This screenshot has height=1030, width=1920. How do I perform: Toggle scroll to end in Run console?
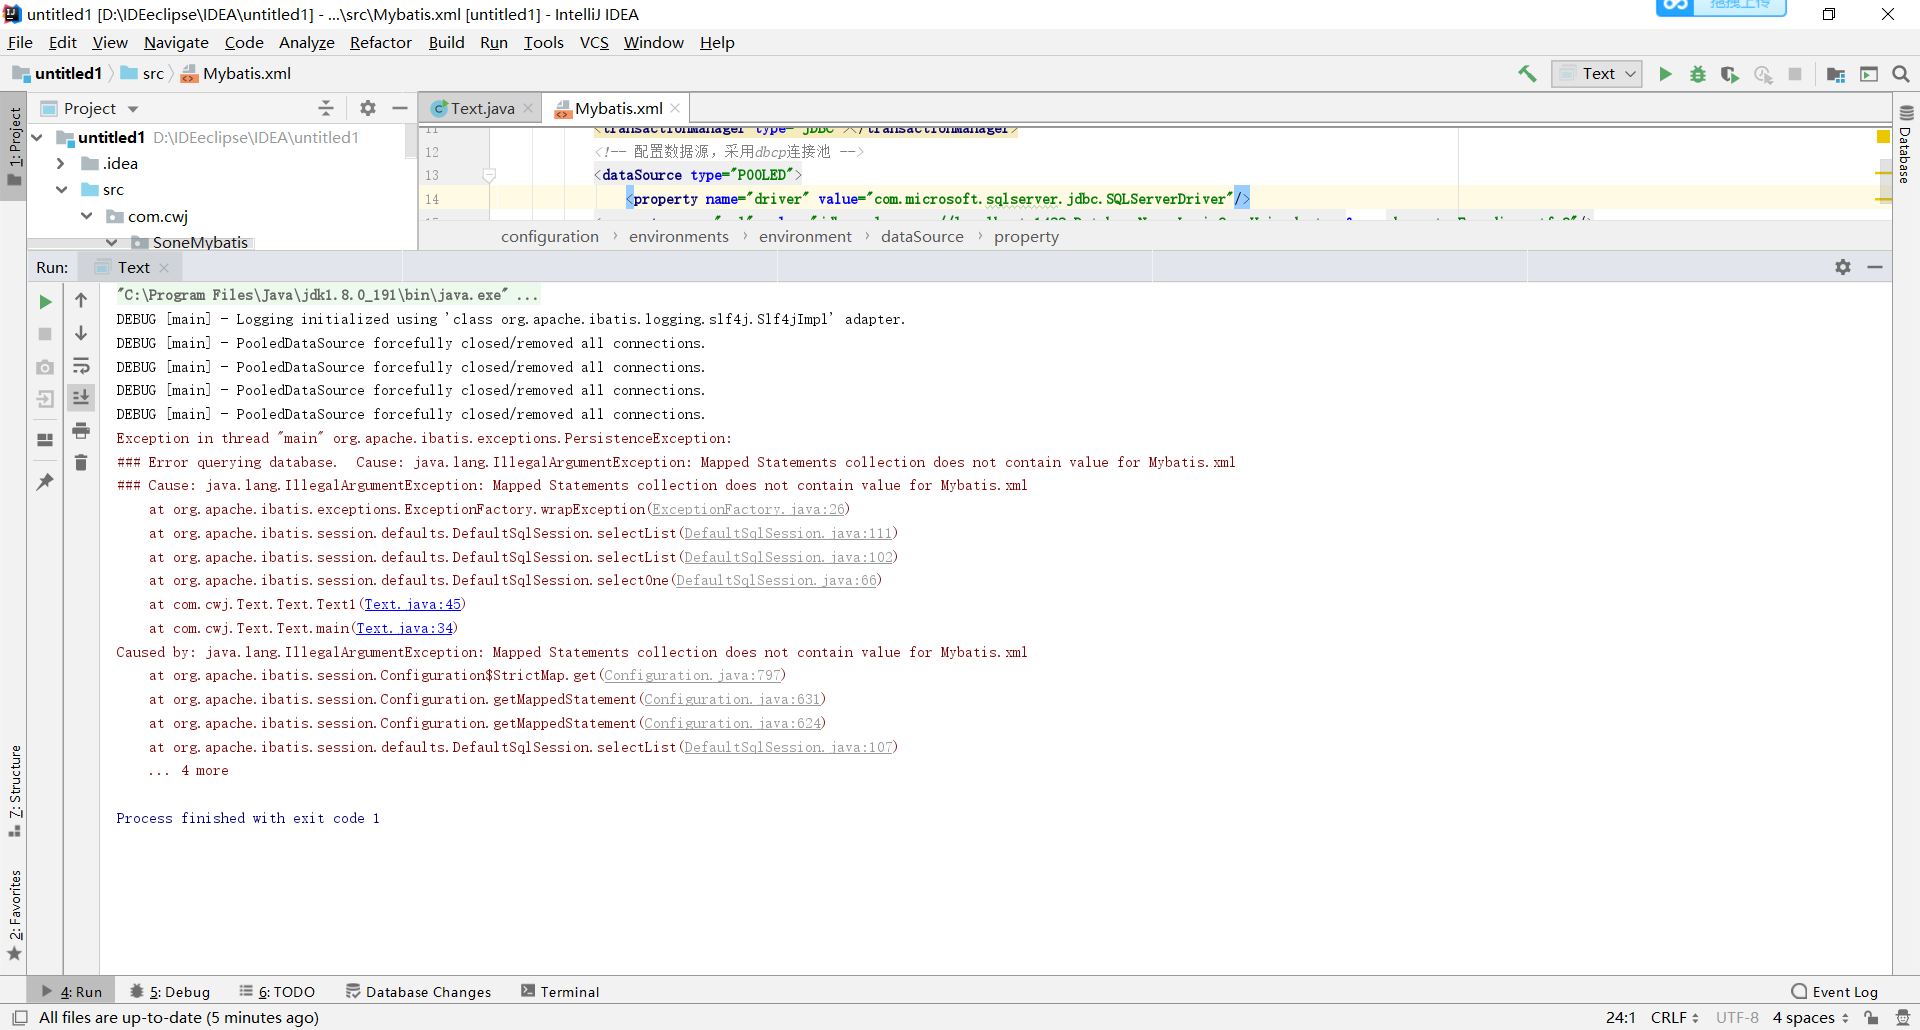[x=81, y=397]
